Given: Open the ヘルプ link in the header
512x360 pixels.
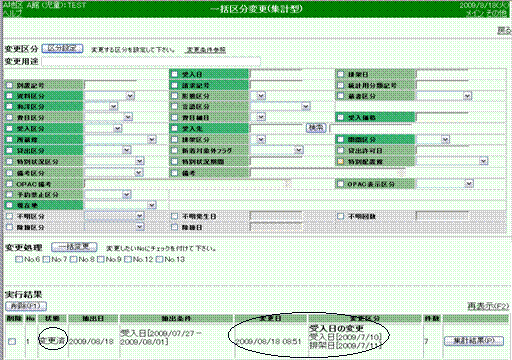Looking at the screenshot, I should pos(12,13).
